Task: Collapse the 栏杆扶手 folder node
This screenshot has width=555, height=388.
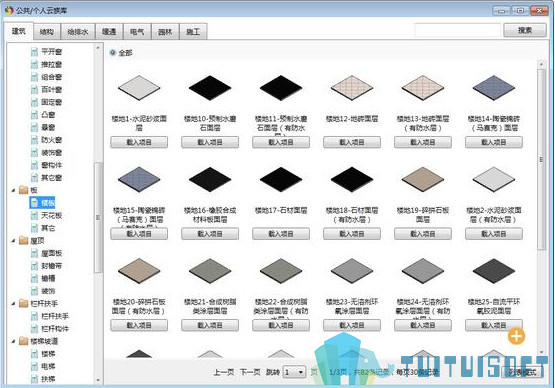Action: pyautogui.click(x=13, y=304)
